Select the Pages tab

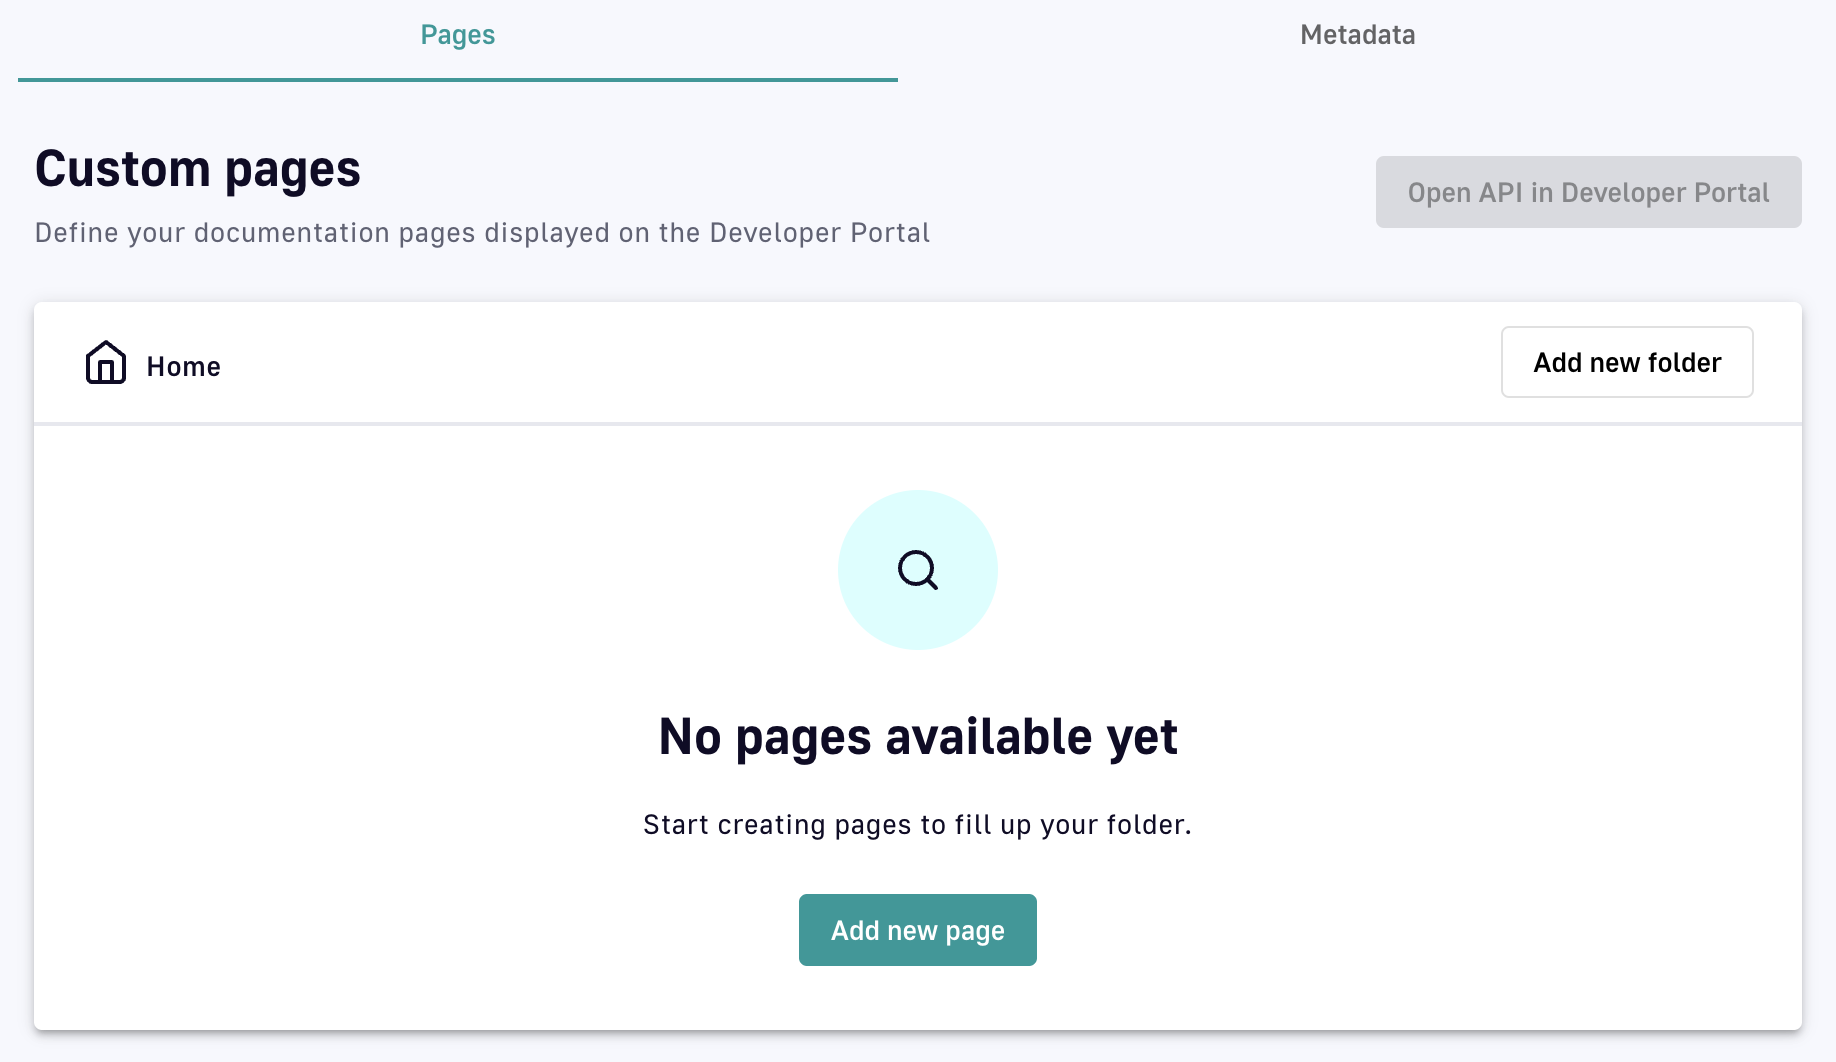click(458, 36)
